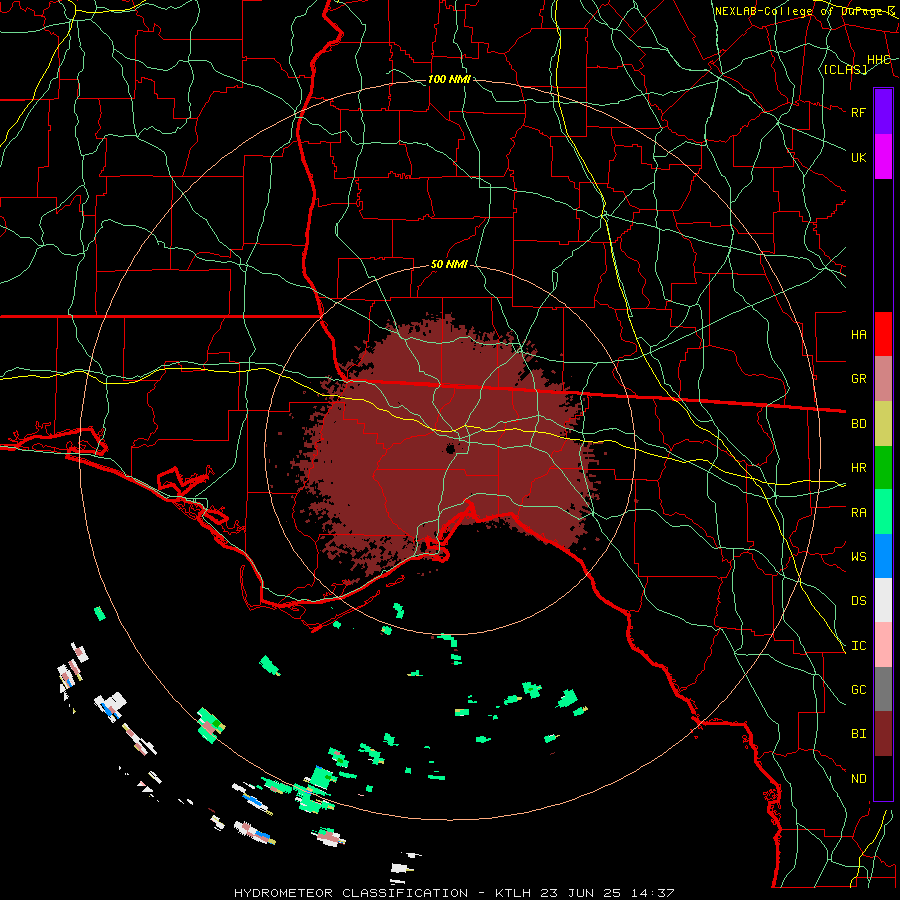Image resolution: width=900 pixels, height=900 pixels.
Task: Click the IC light pink legend swatch
Action: click(883, 645)
